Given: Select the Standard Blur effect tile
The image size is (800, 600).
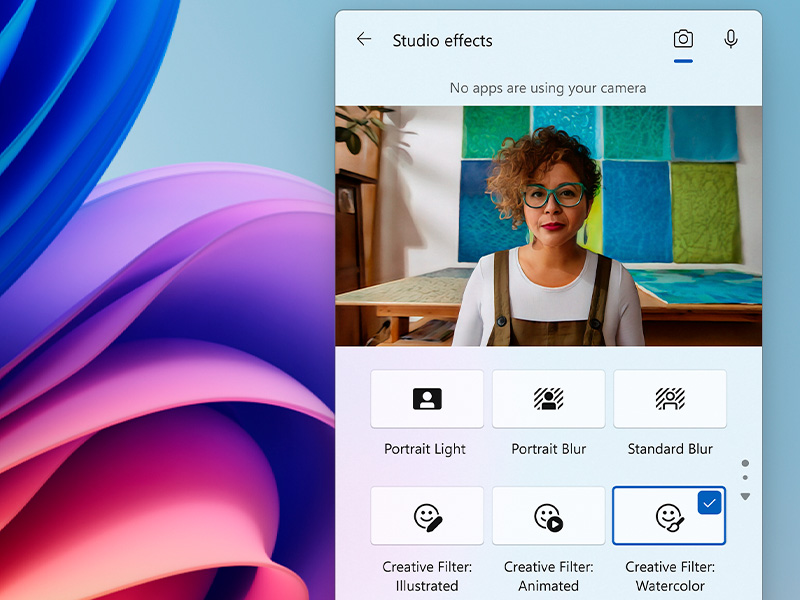Looking at the screenshot, I should pos(670,399).
